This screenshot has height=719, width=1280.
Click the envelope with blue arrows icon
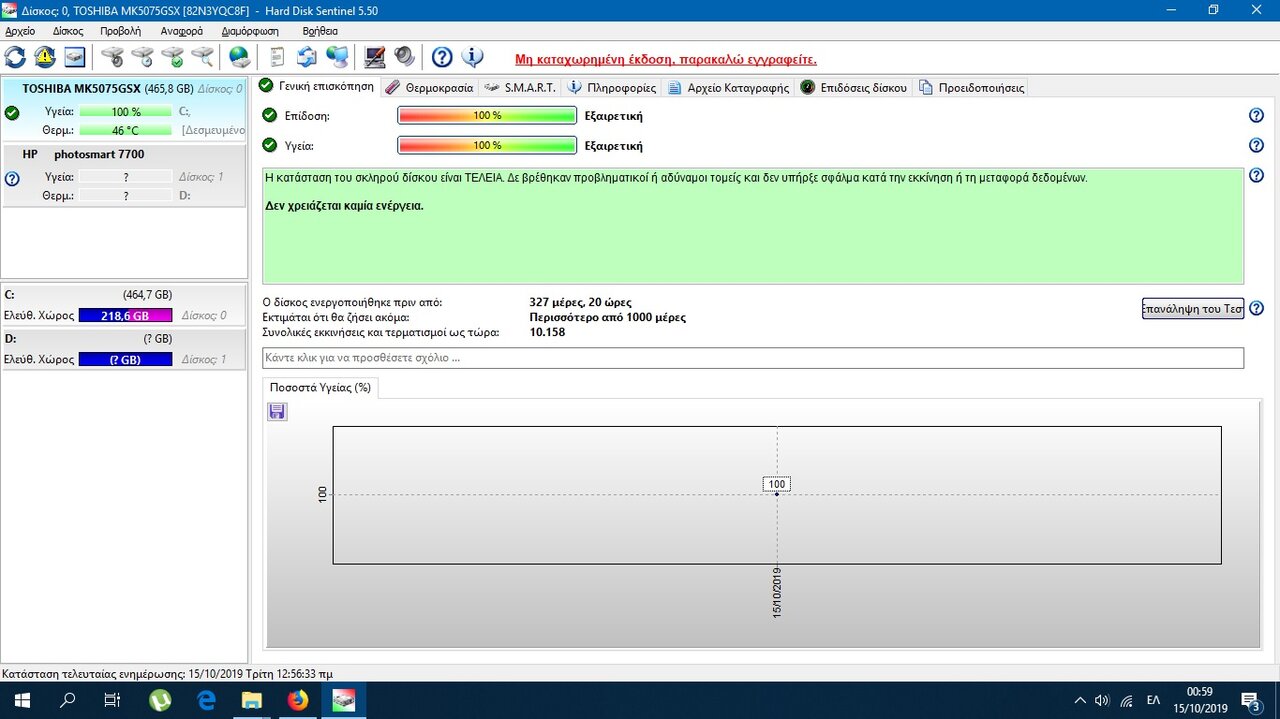pyautogui.click(x=307, y=57)
